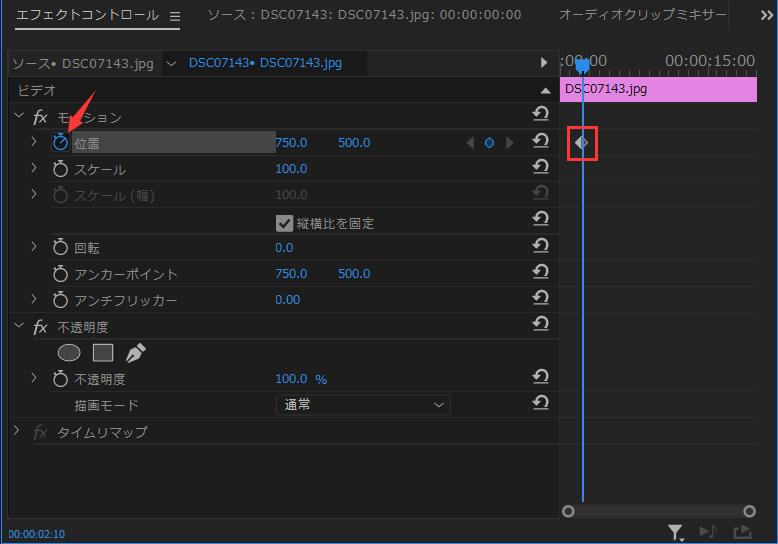Enable the Scale (スケール) stopwatch animation

coord(60,169)
